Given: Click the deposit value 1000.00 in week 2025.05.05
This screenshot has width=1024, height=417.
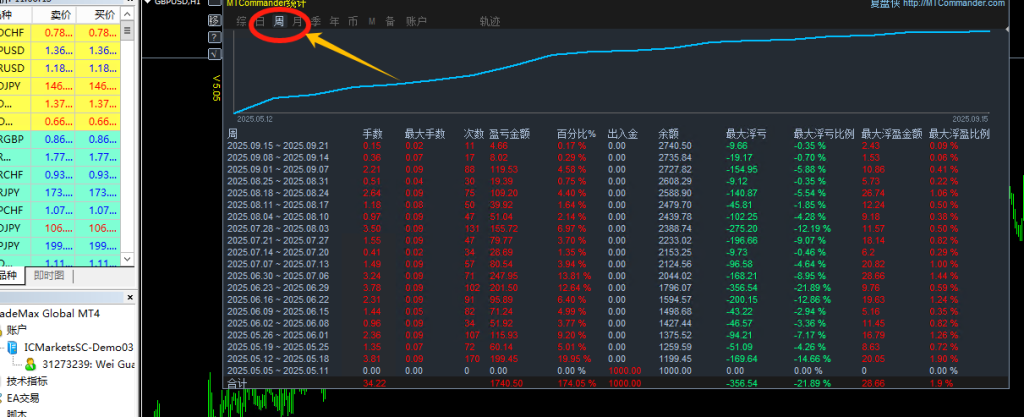Looking at the screenshot, I should (x=624, y=370).
